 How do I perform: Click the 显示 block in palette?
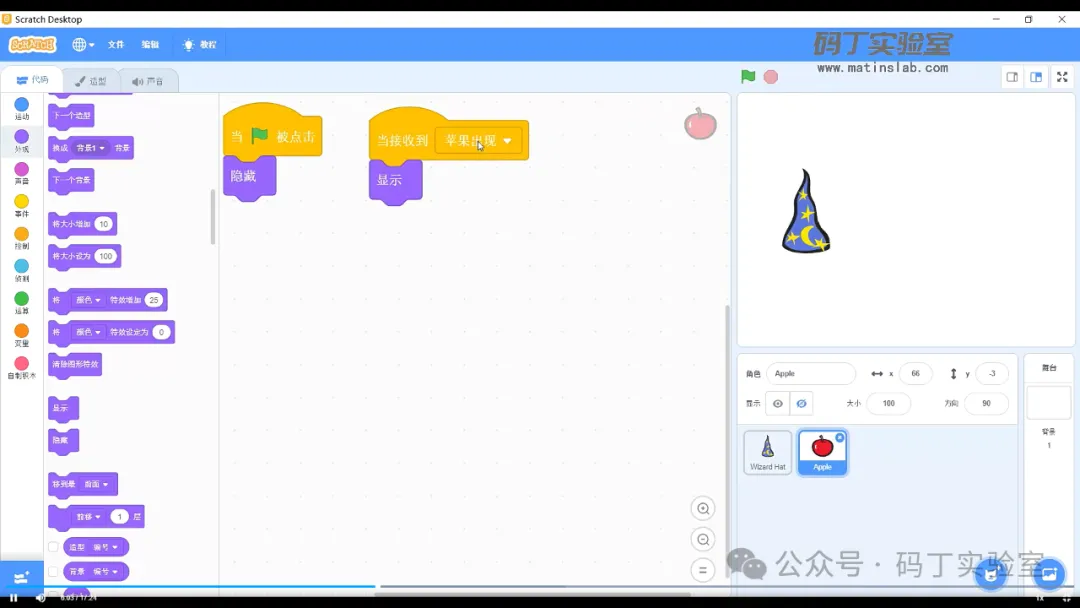click(x=63, y=408)
